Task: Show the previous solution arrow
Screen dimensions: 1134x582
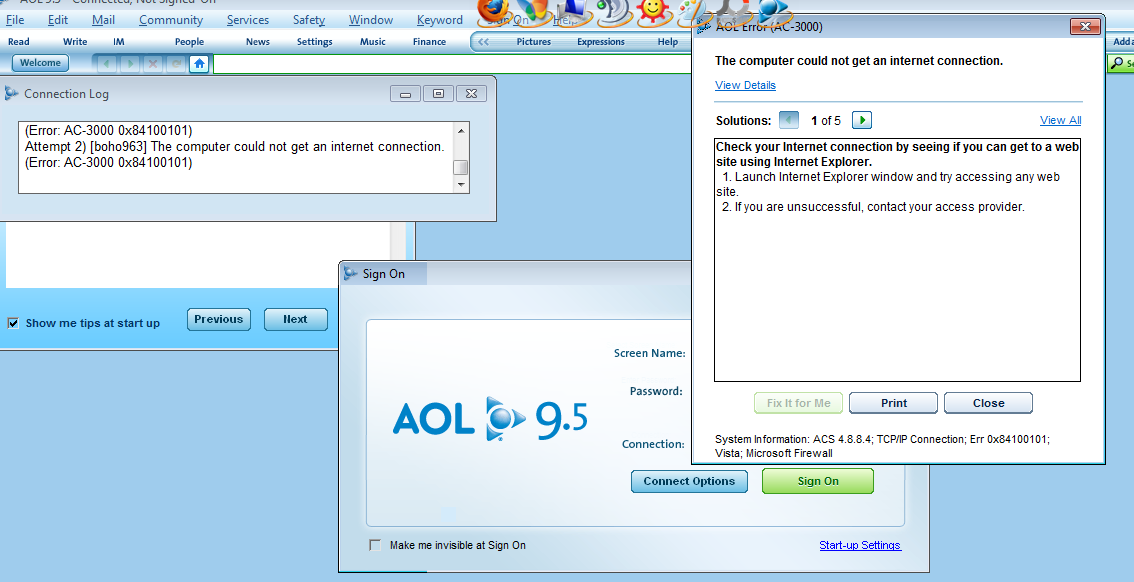Action: click(789, 120)
